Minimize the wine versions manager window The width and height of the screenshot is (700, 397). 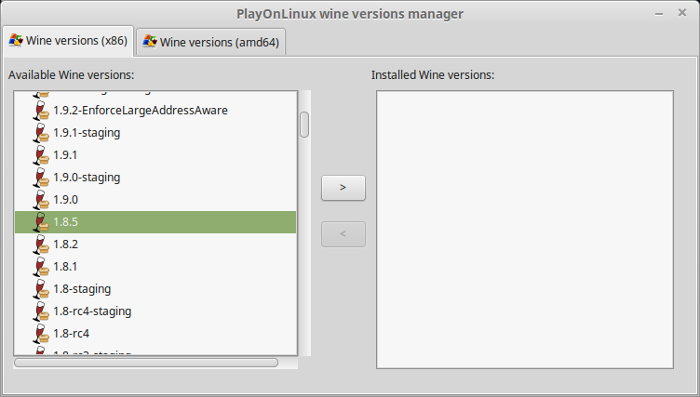click(659, 14)
